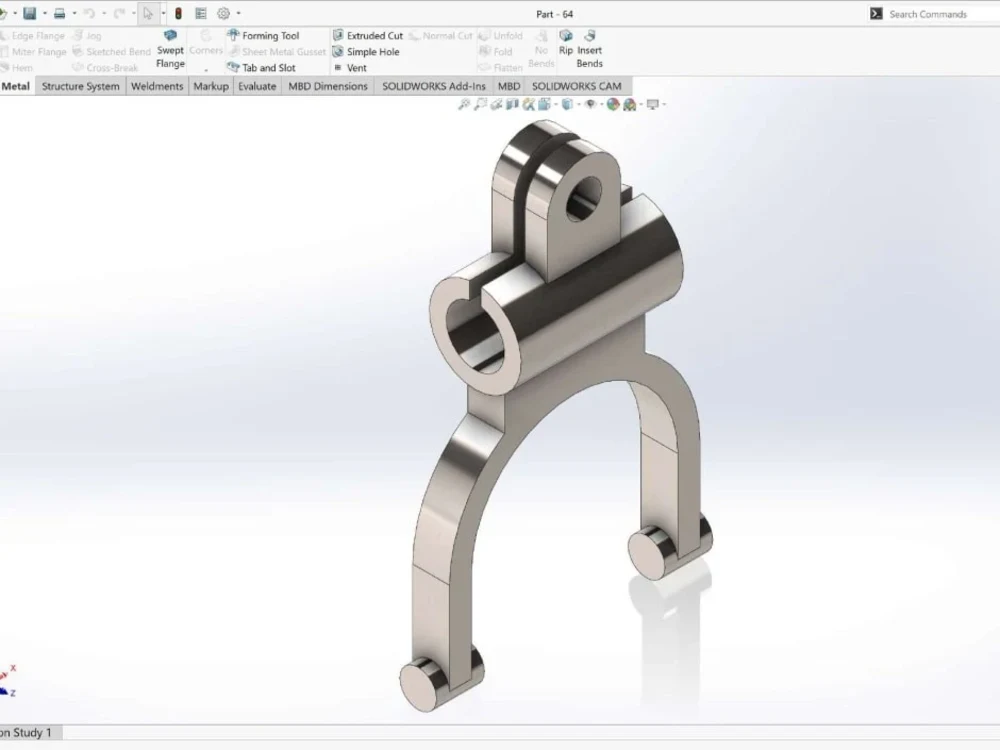Click the Part - 64 title text

554,14
